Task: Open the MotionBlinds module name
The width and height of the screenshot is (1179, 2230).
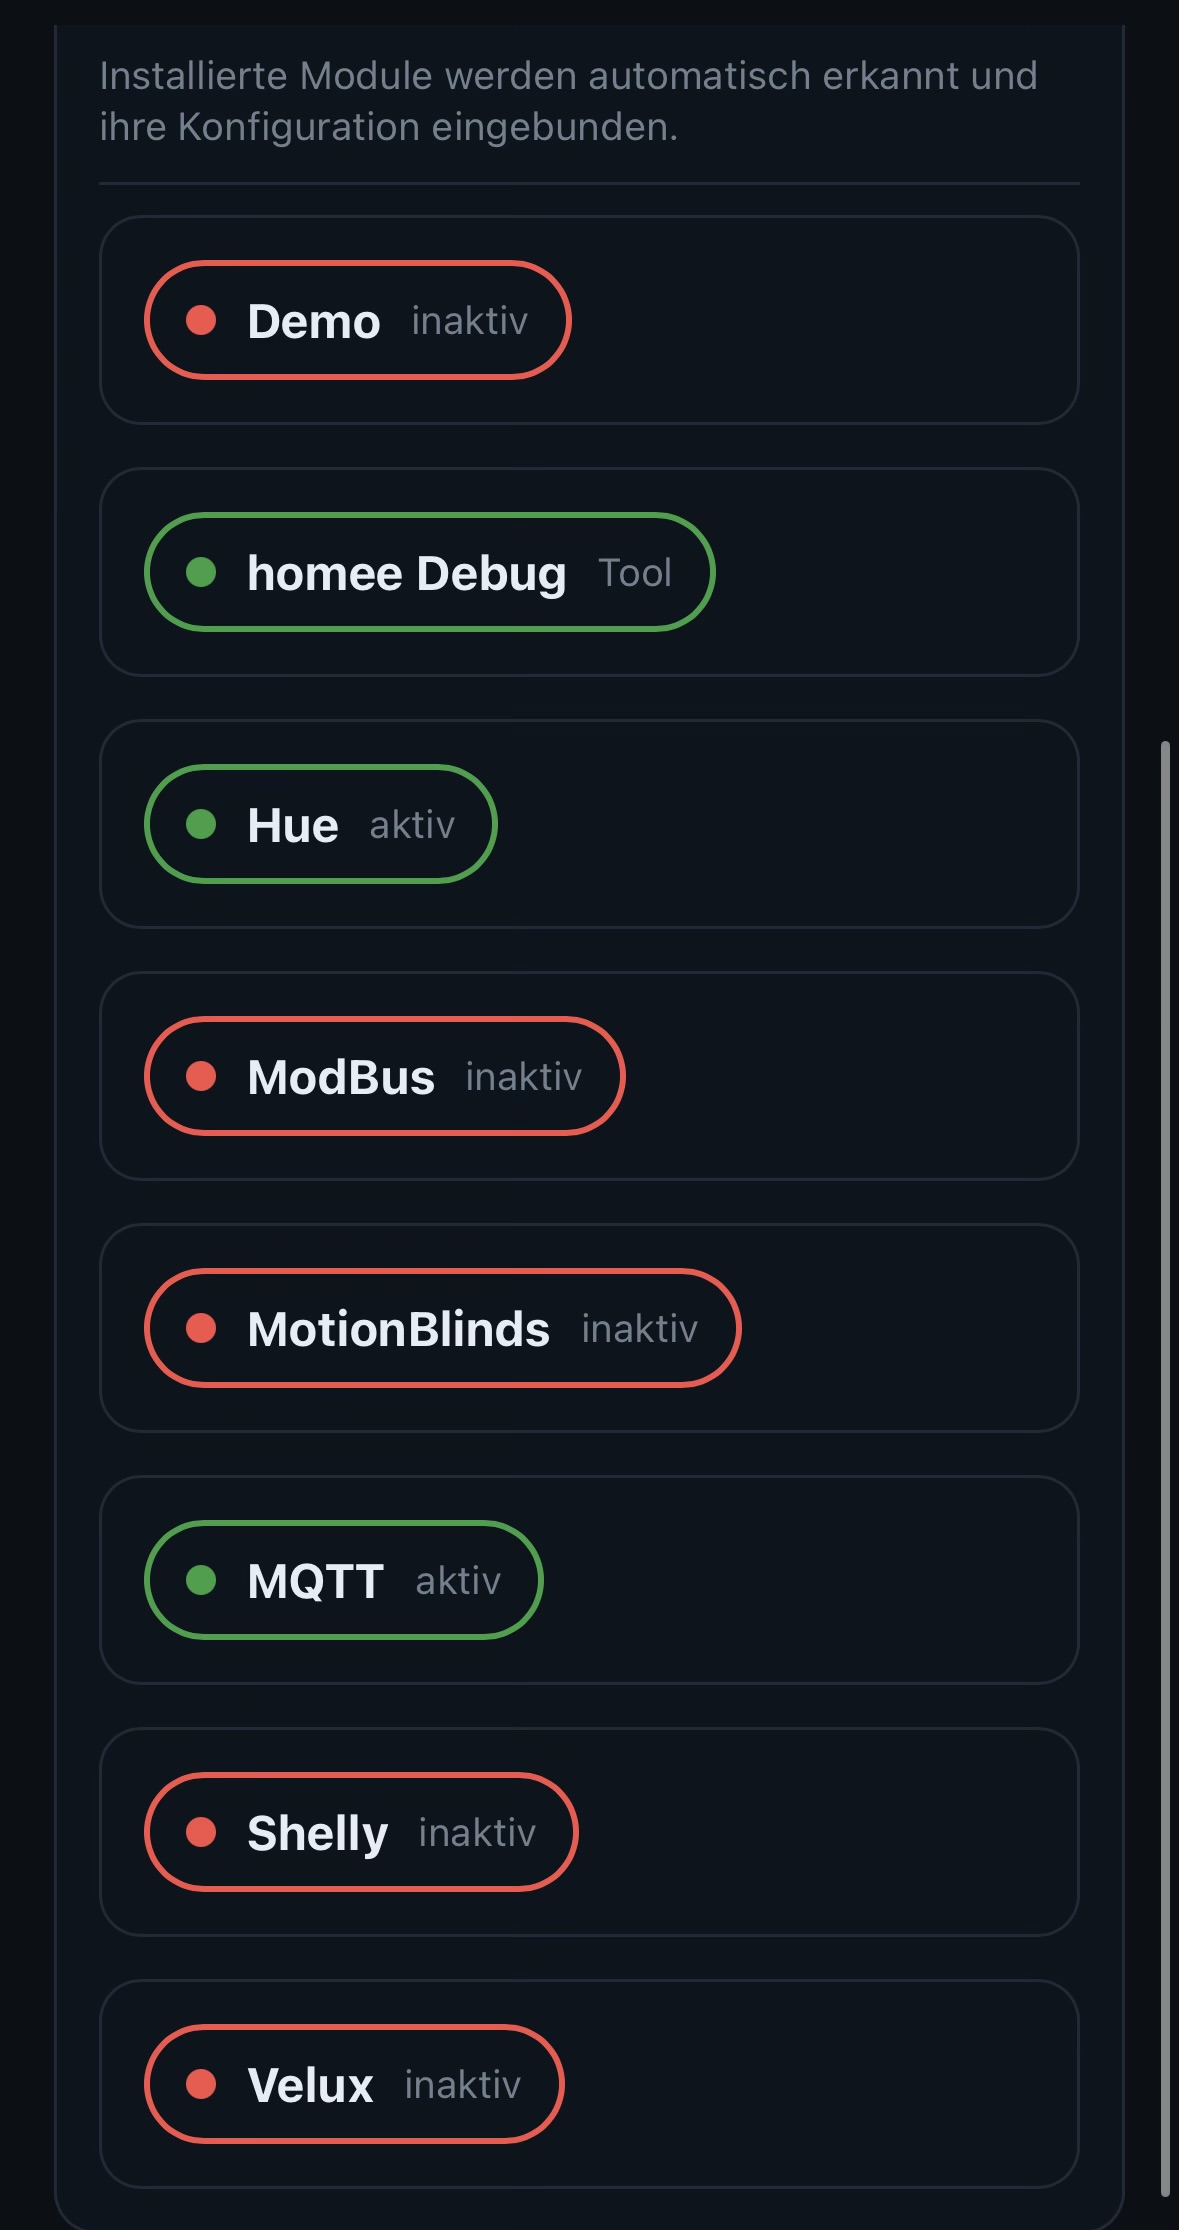Action: coord(398,1329)
